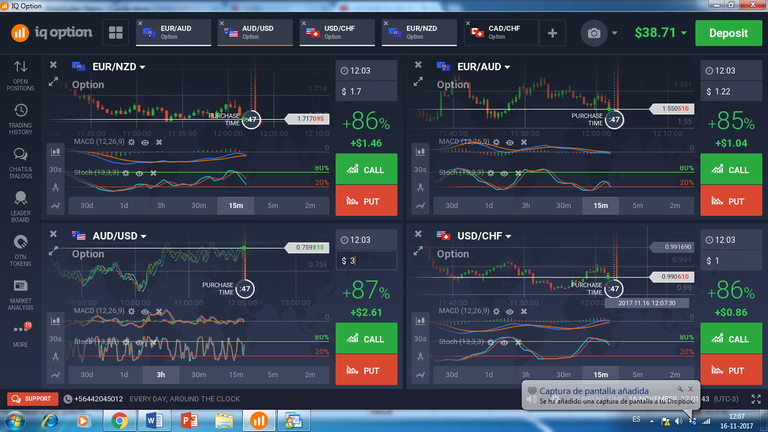768x432 pixels.
Task: Expand the EUR/AUD chart to fullscreen
Action: (x=418, y=82)
